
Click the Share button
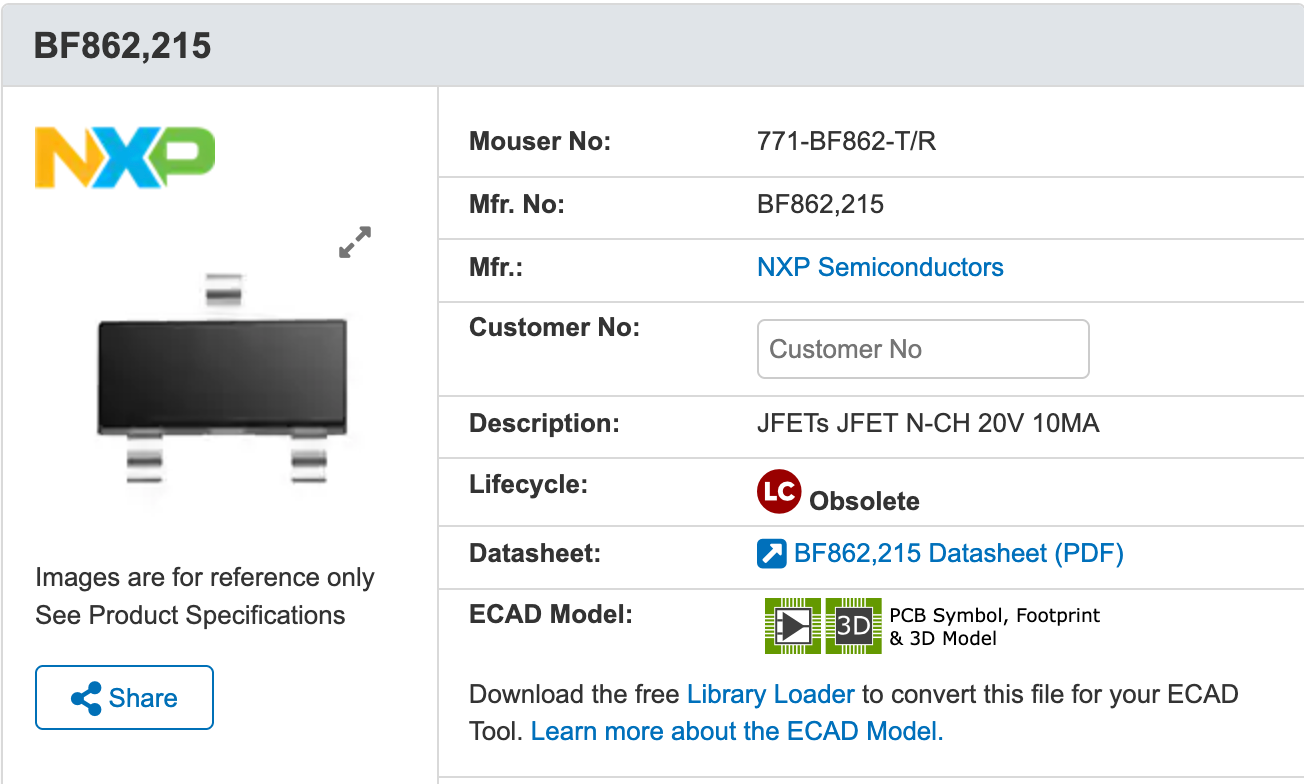point(124,697)
